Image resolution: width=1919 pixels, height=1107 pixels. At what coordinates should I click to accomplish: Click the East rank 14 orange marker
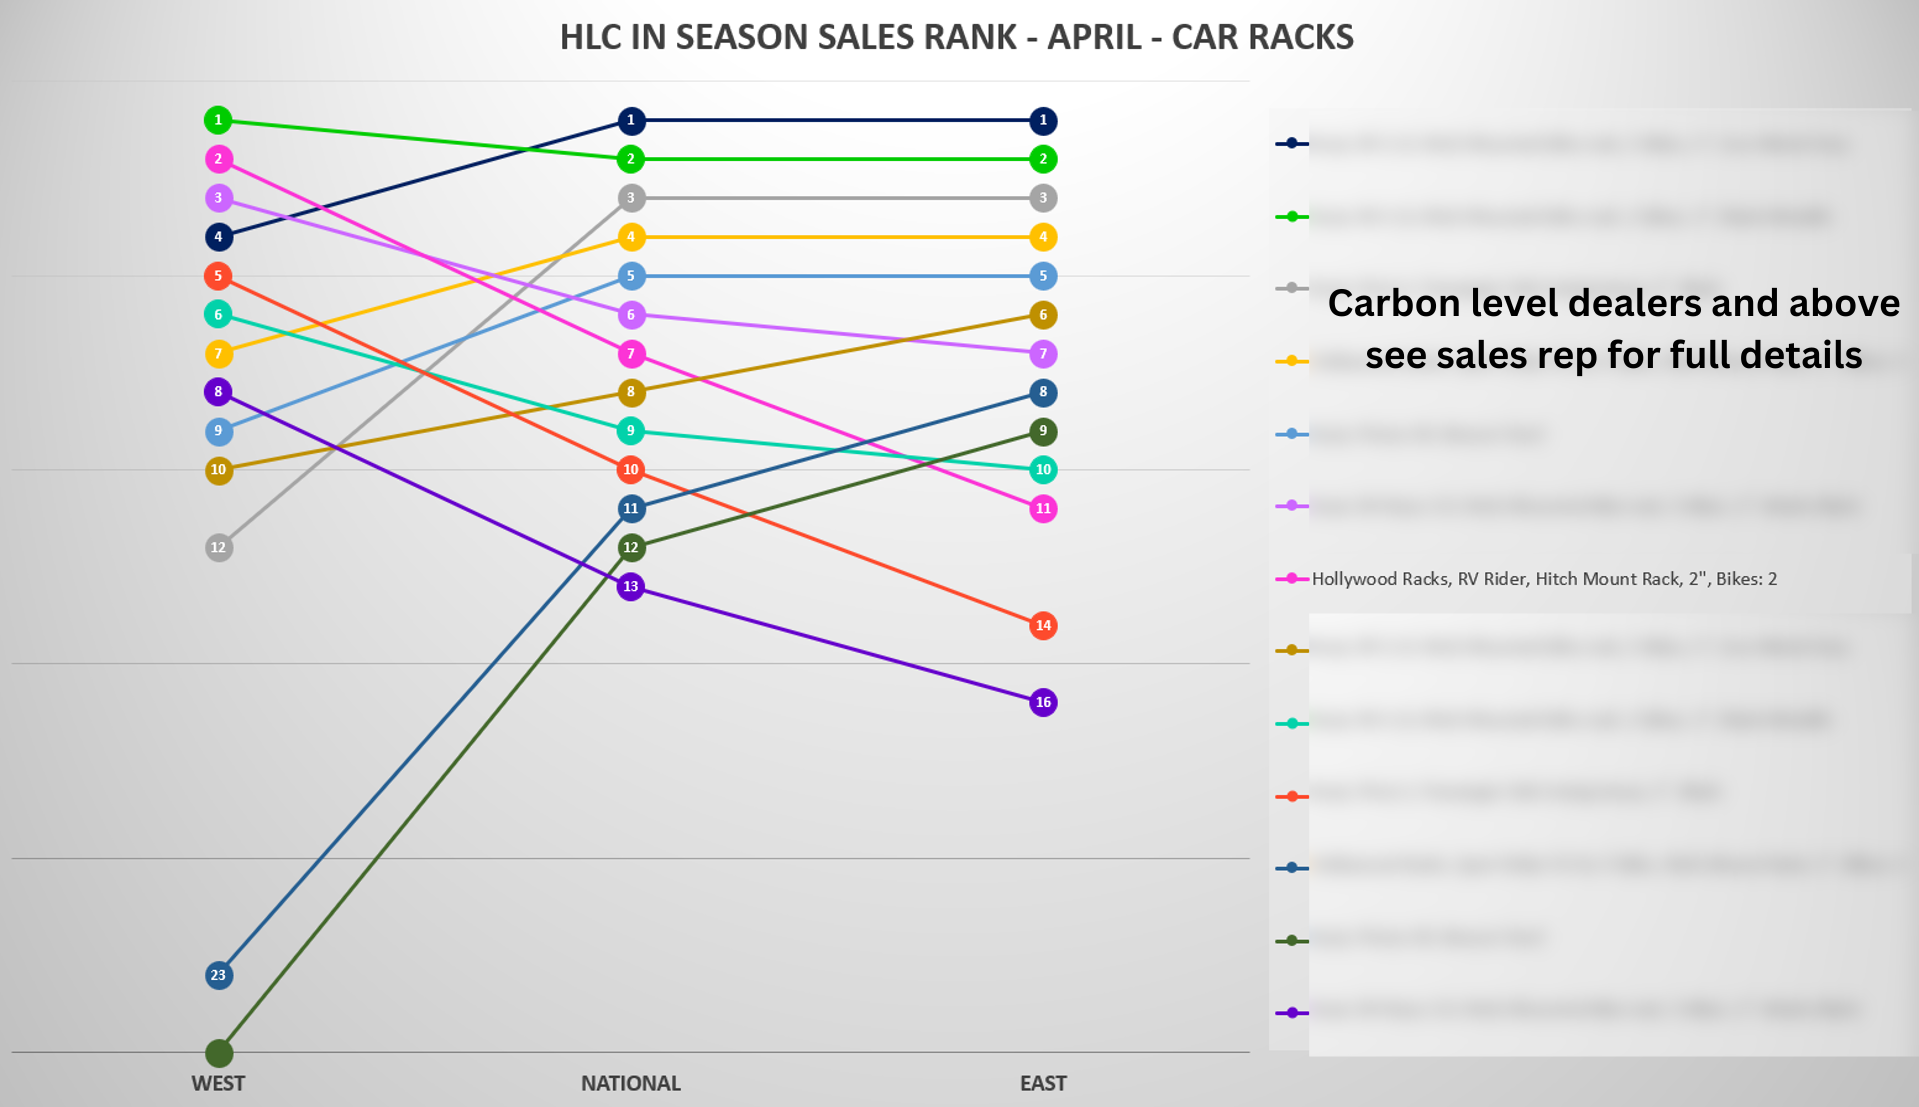1043,625
